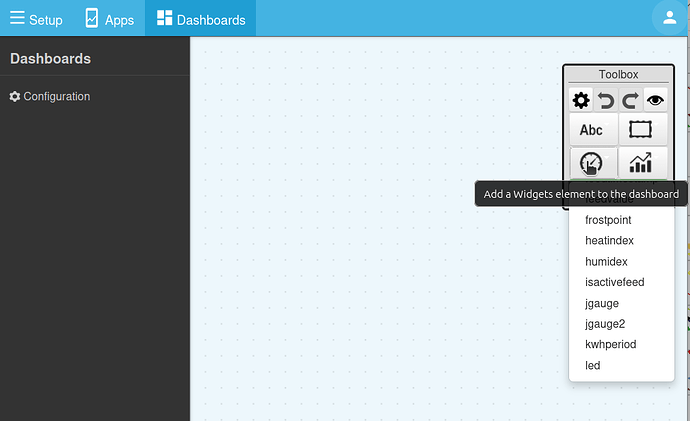Toggle dashboard preview eye icon
This screenshot has width=690, height=421.
click(655, 100)
